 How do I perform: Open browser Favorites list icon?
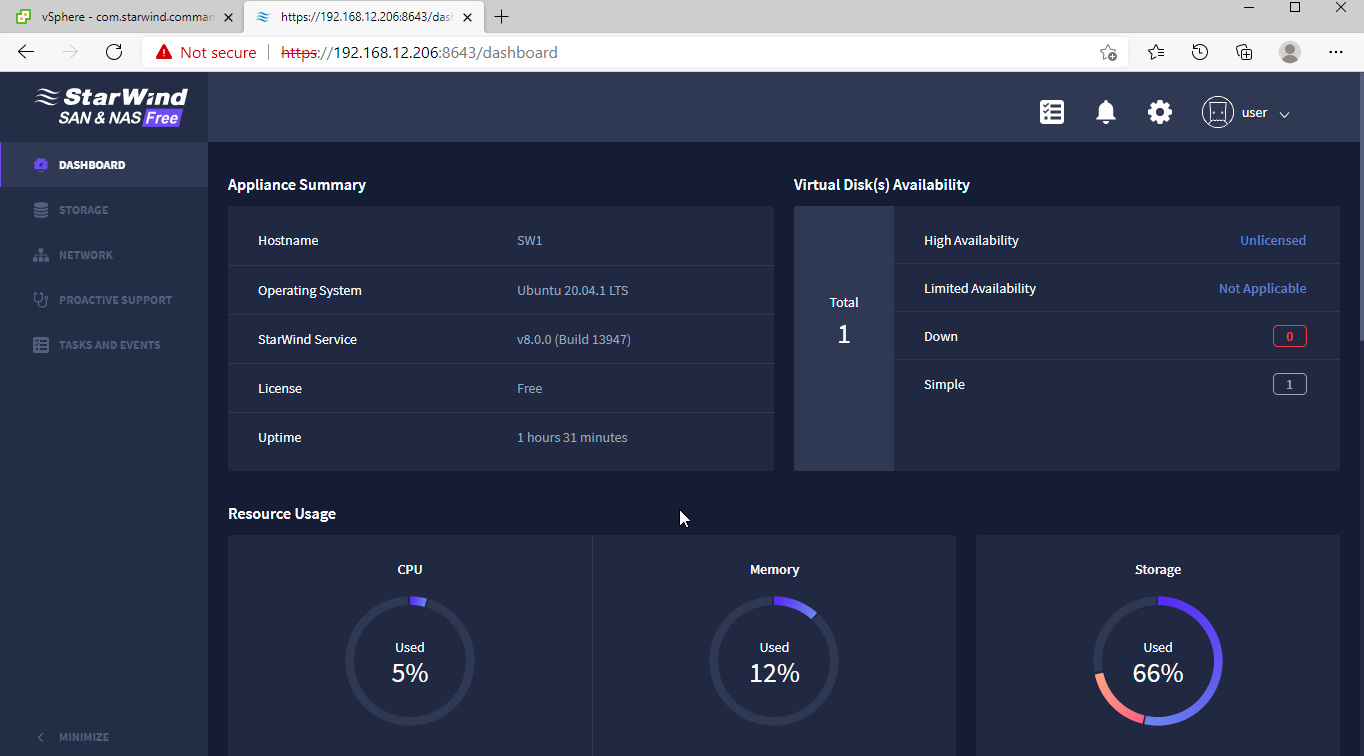1156,52
